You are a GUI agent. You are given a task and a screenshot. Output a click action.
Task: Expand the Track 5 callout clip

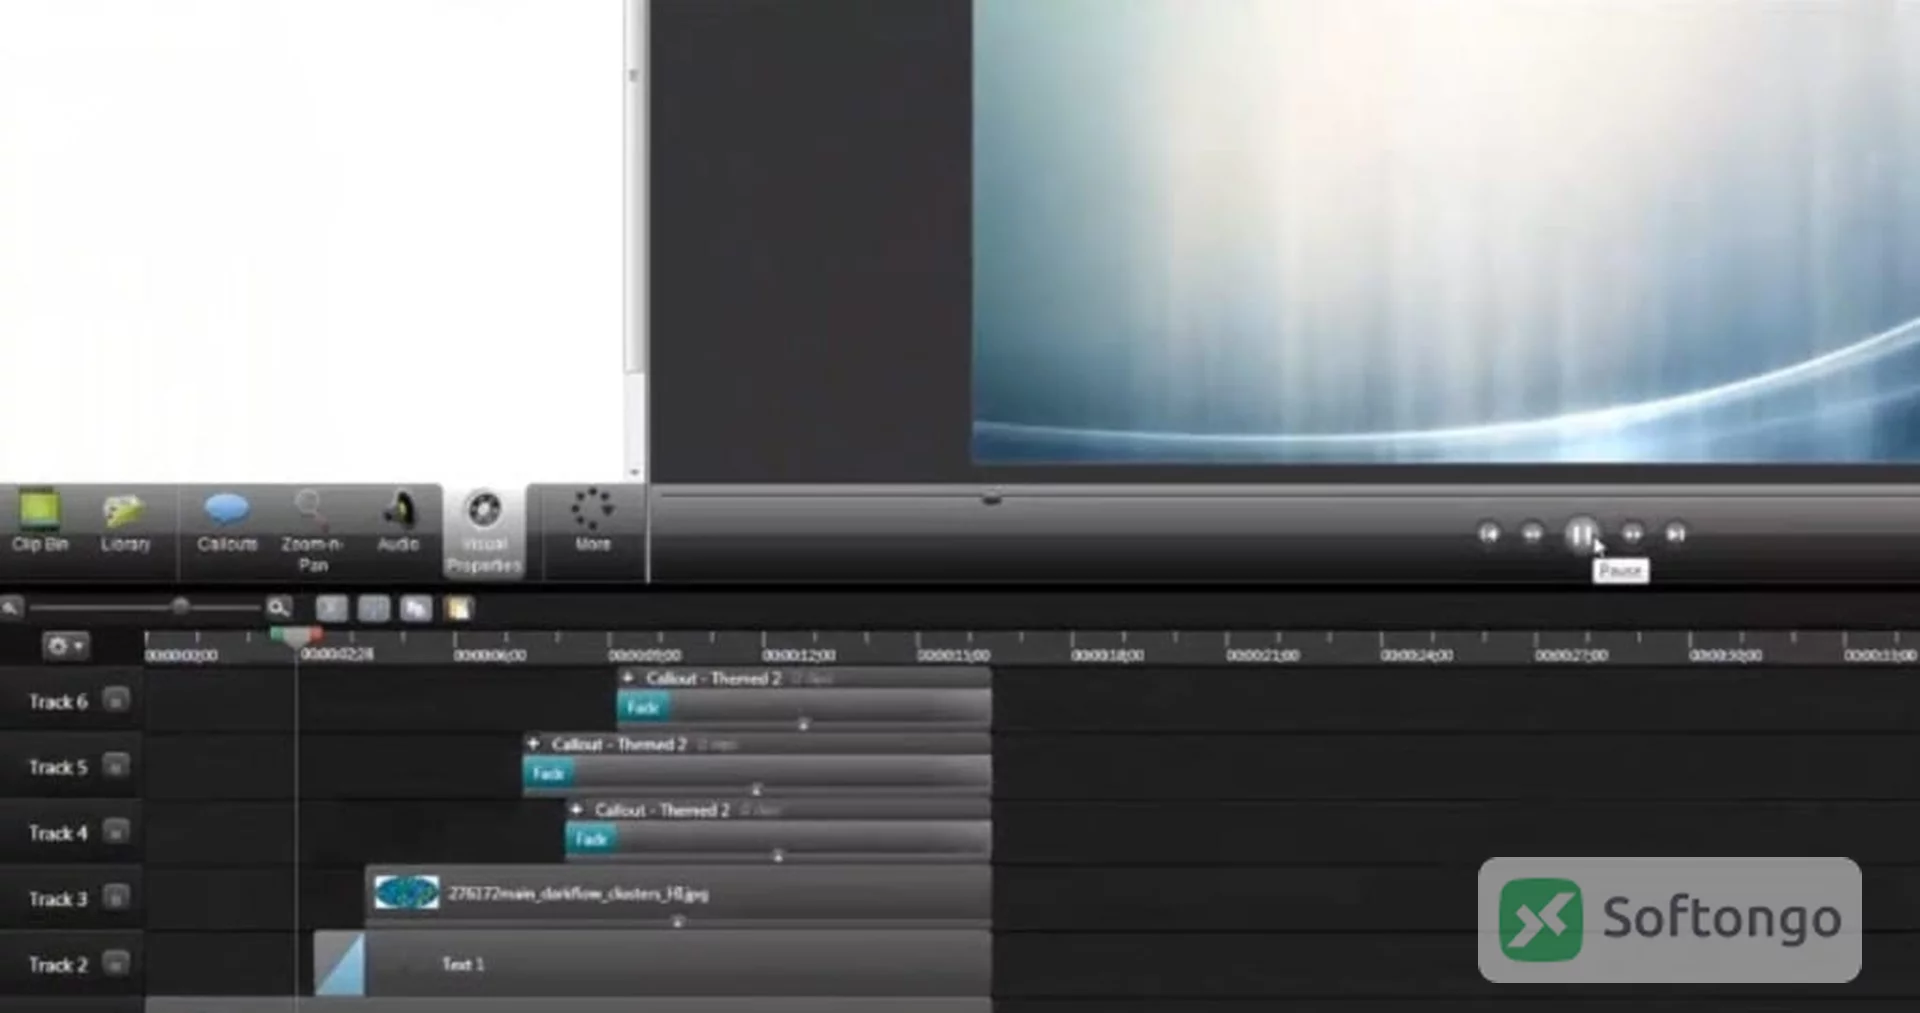(x=534, y=744)
